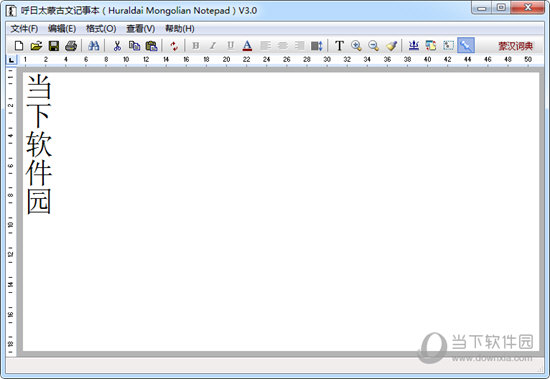Print the document using the printer icon
This screenshot has height=379, width=550.
click(x=71, y=46)
